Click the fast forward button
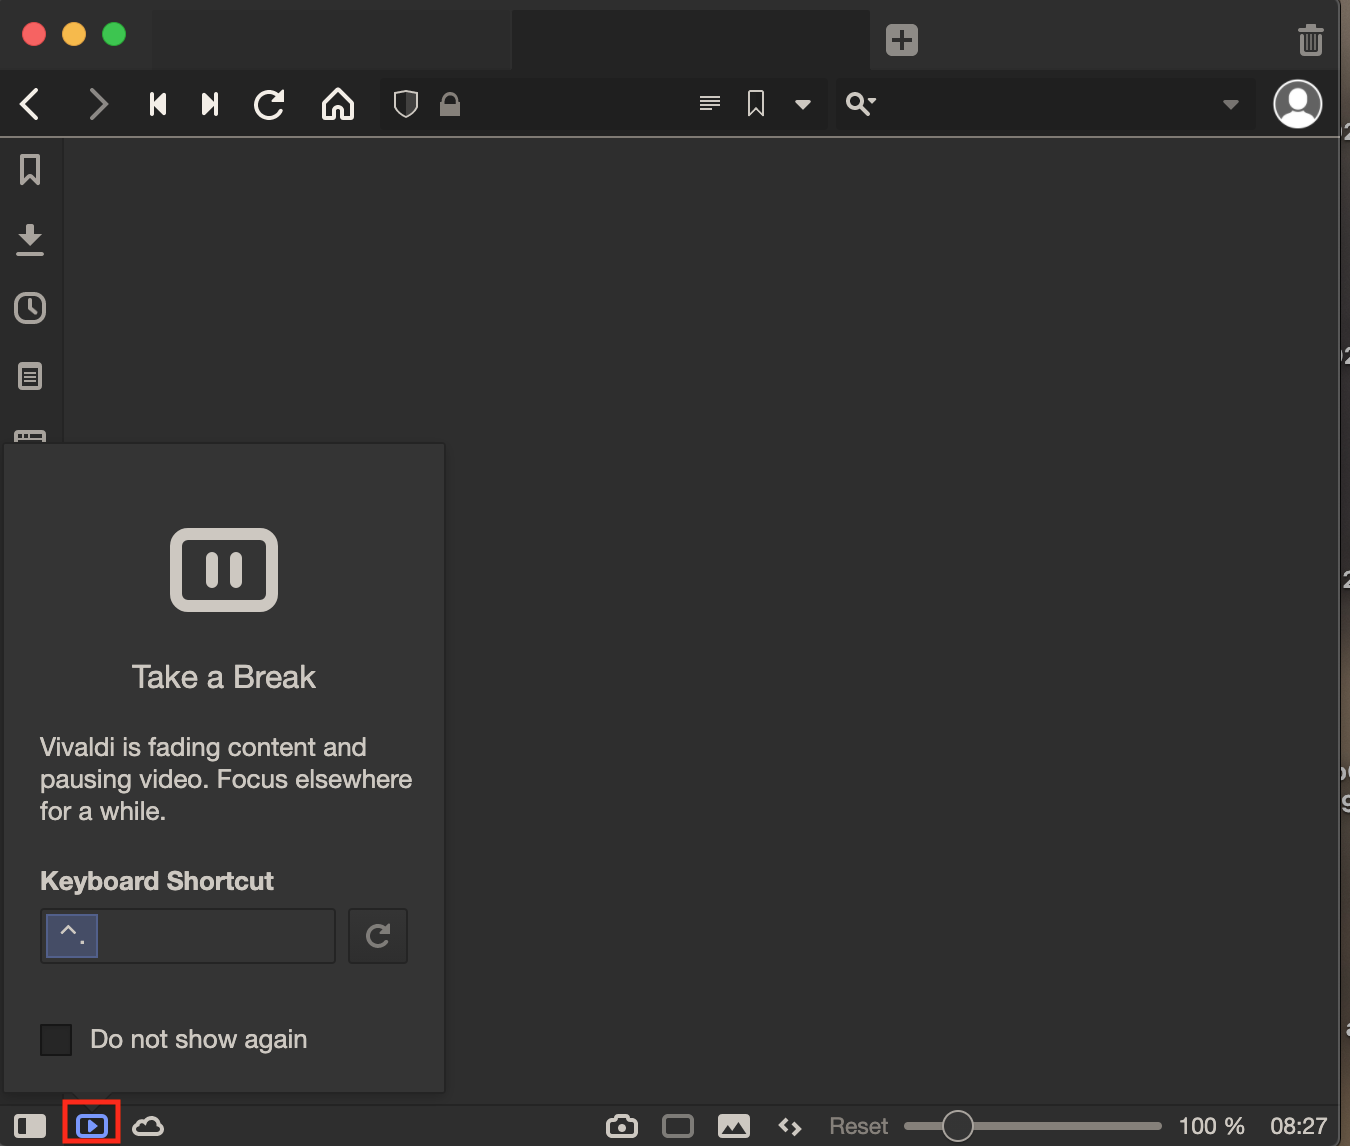Image resolution: width=1350 pixels, height=1146 pixels. (210, 104)
